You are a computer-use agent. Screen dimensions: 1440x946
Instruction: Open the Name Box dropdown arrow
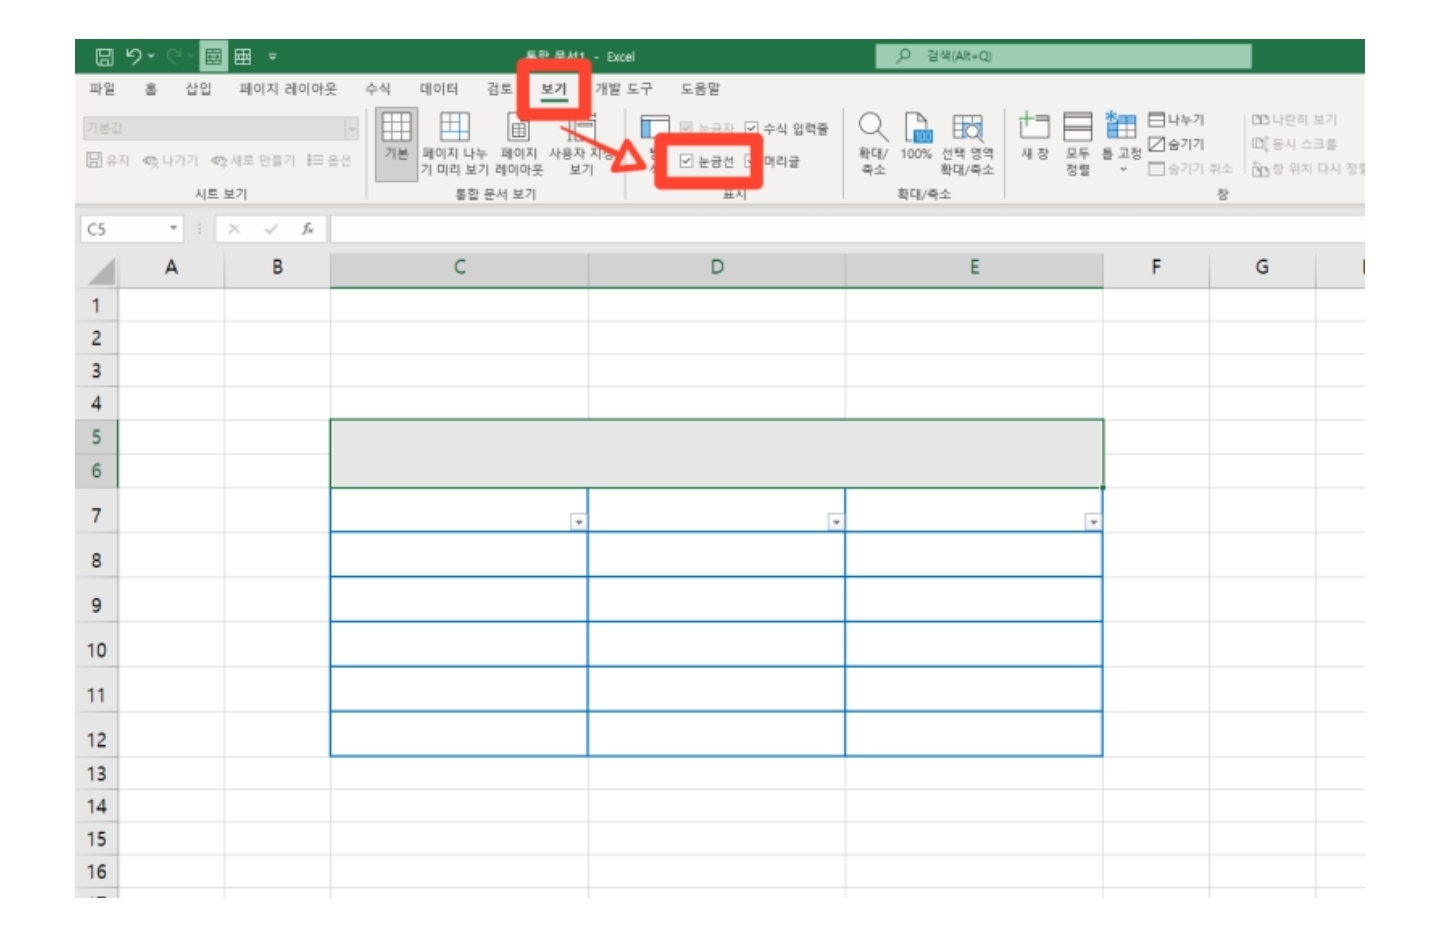tap(173, 229)
